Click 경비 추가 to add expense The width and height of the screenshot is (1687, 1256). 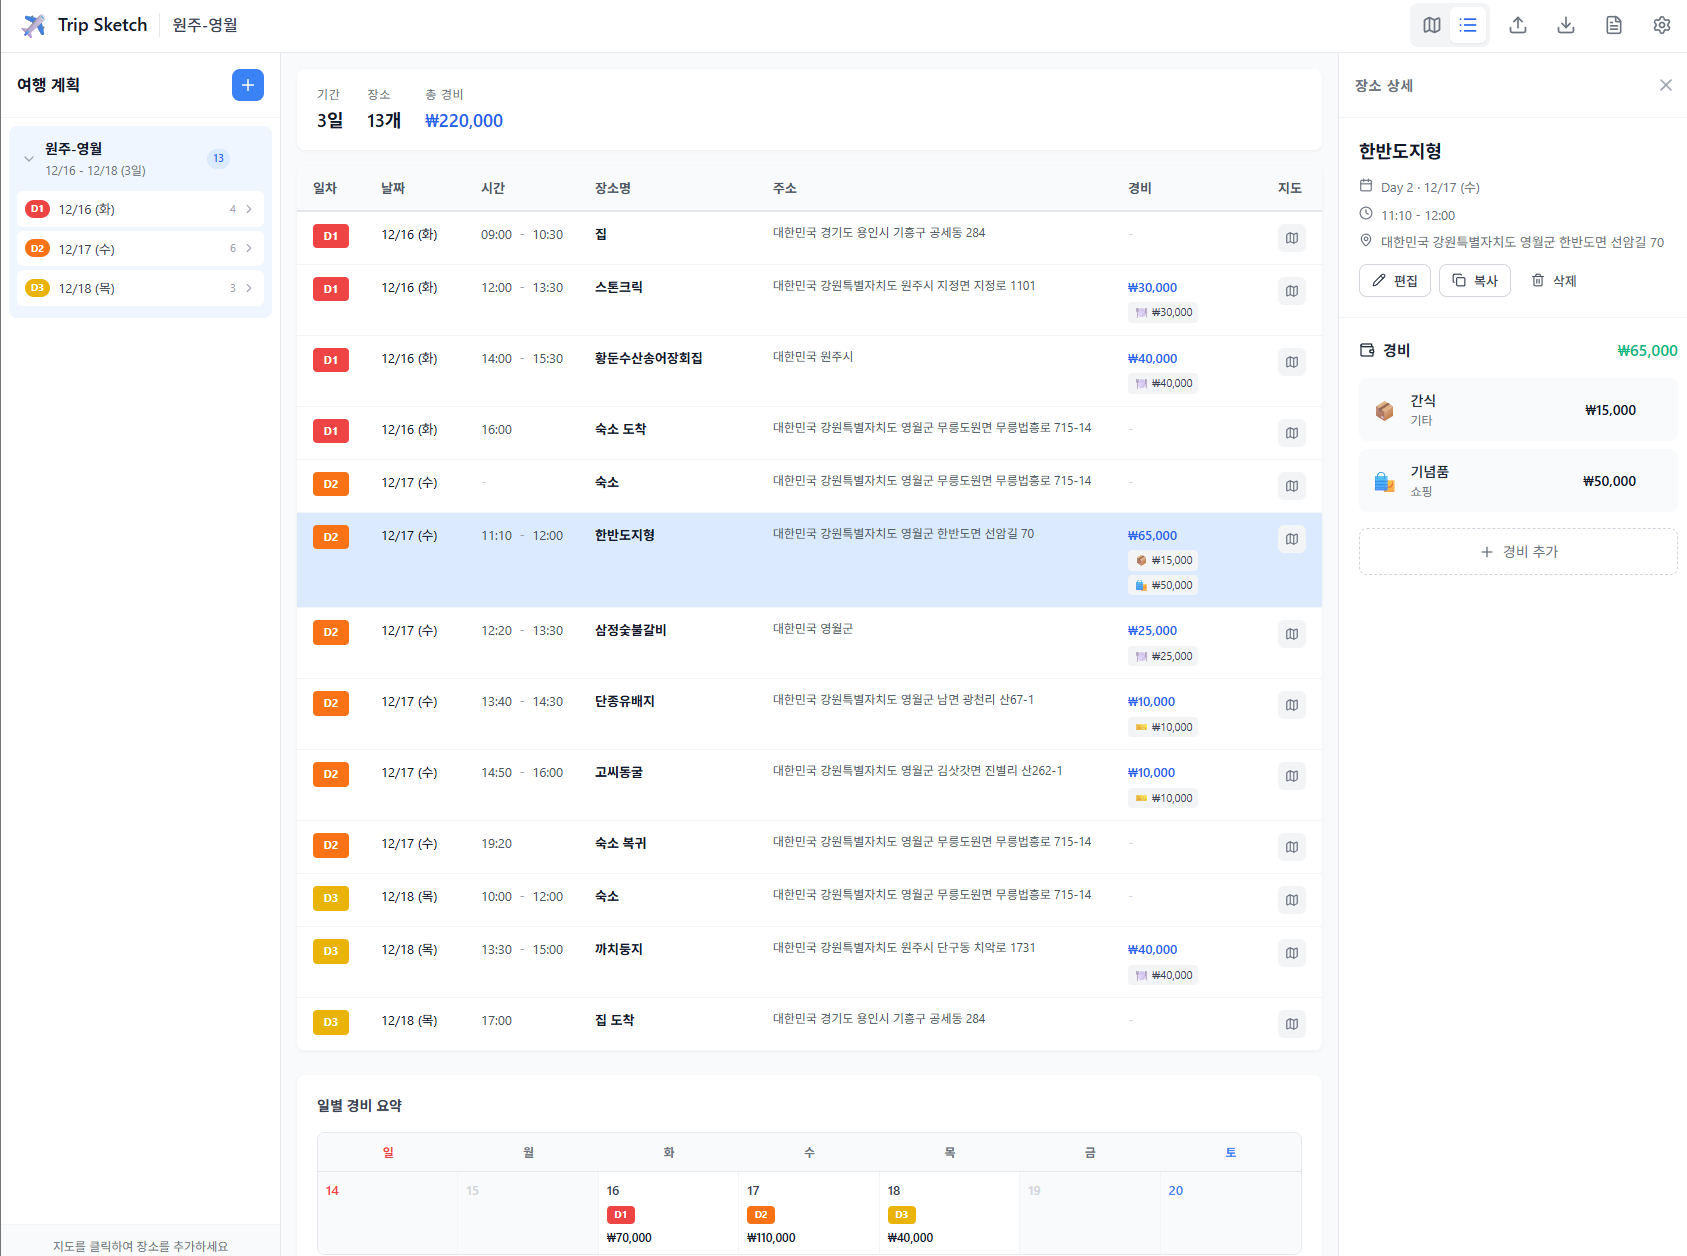[1517, 551]
